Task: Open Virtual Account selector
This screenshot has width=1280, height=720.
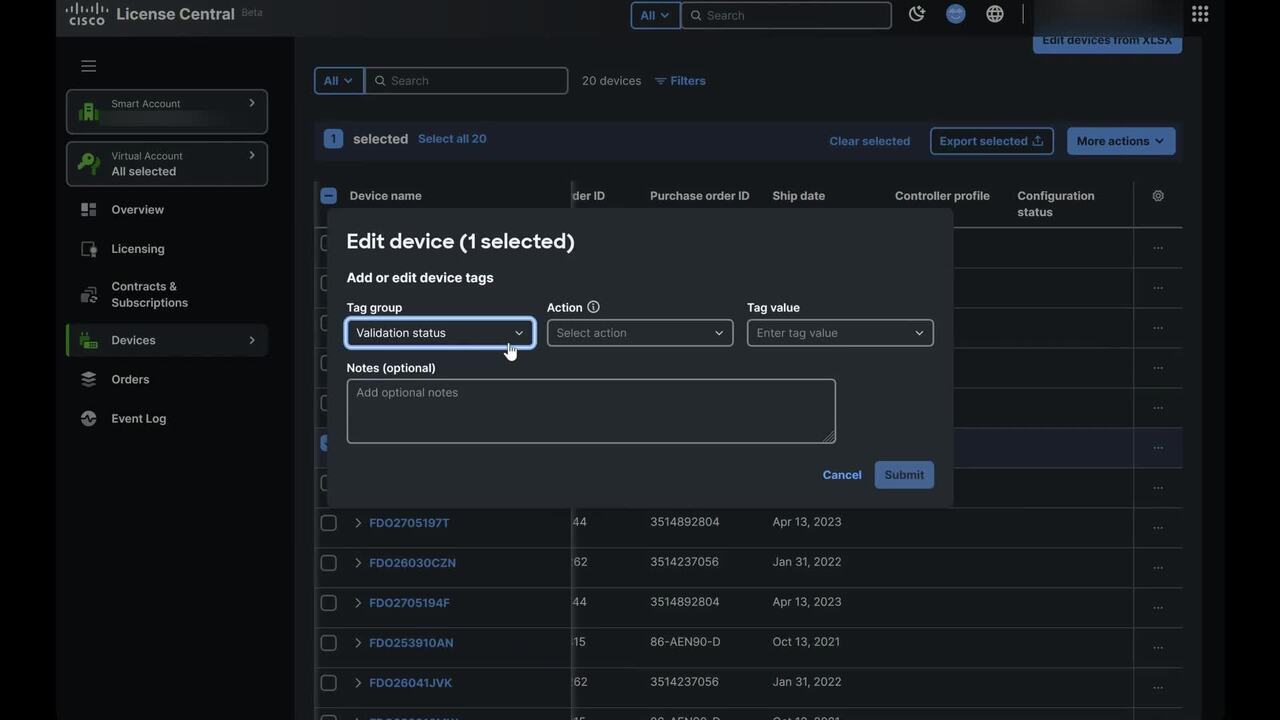Action: tap(167, 164)
